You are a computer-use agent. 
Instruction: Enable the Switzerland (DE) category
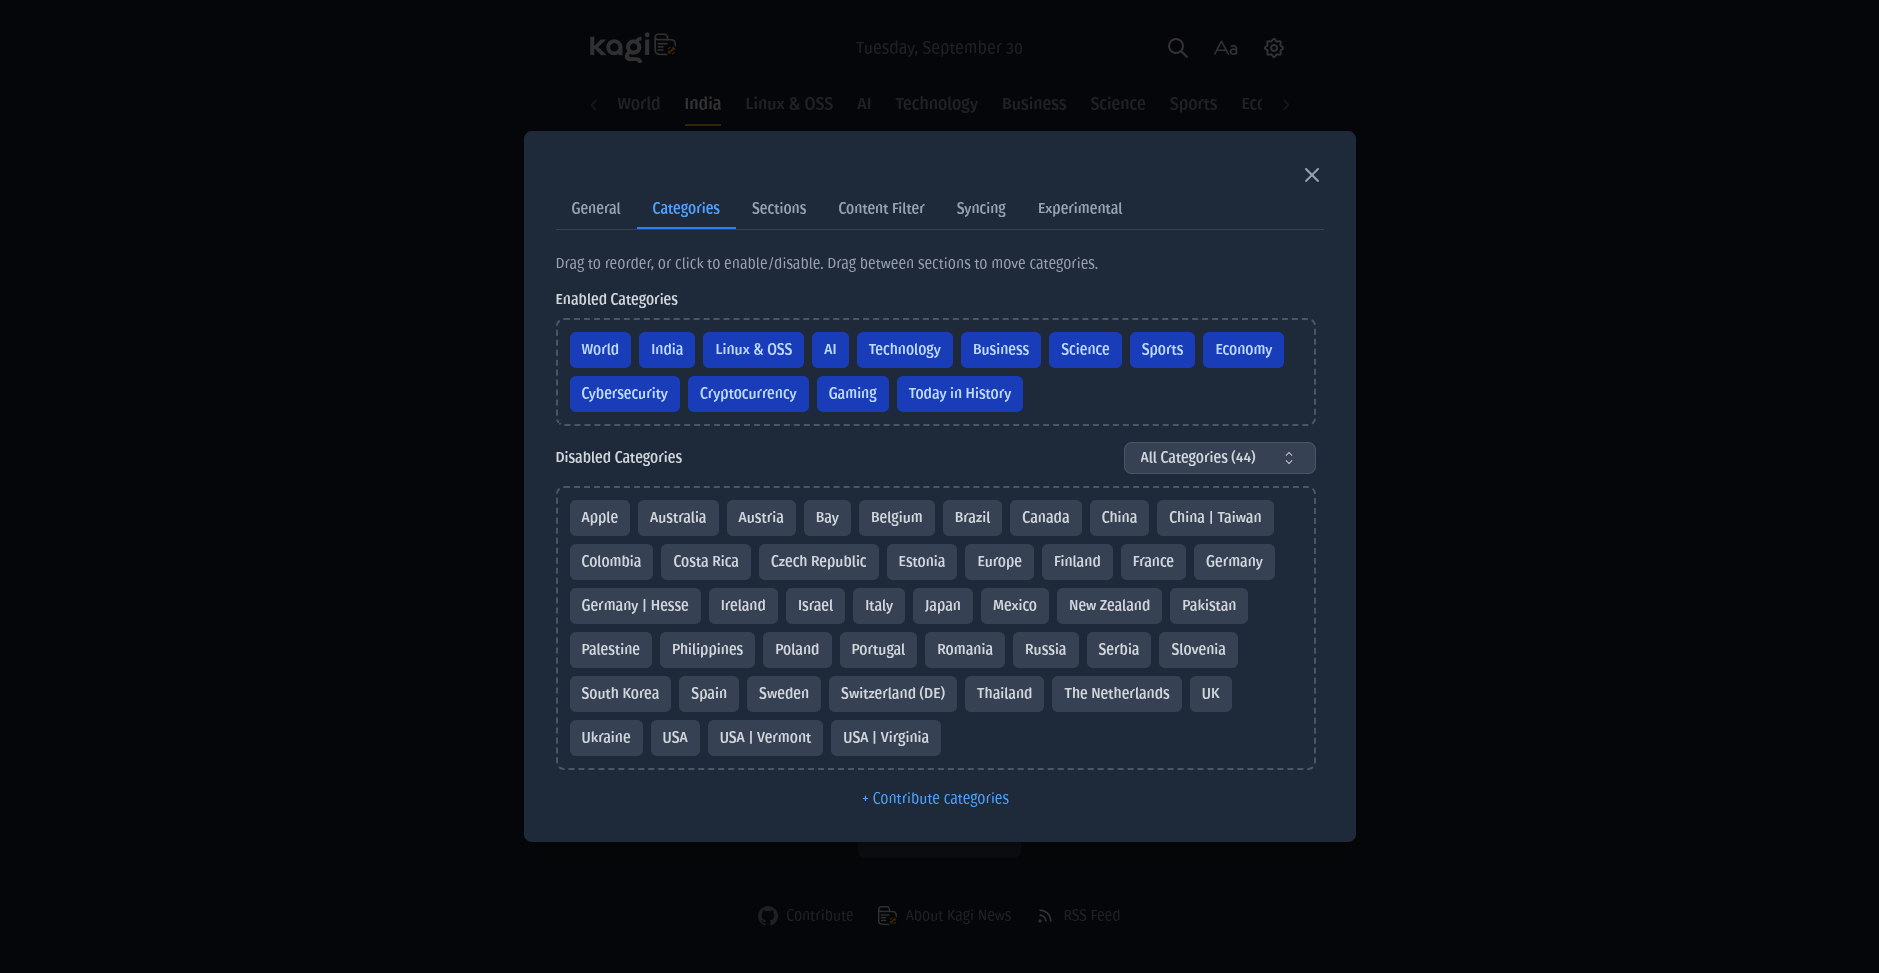pos(892,694)
